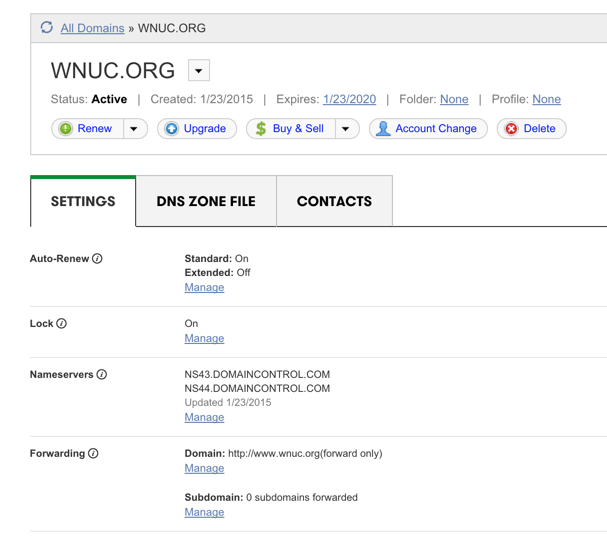Image resolution: width=607 pixels, height=543 pixels.
Task: Click the Delete domain button
Action: click(x=531, y=129)
